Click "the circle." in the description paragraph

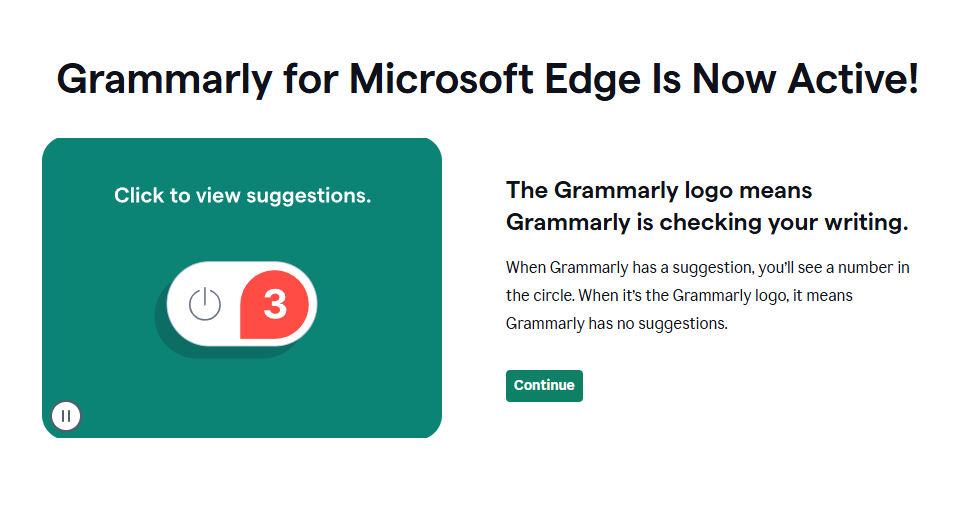pyautogui.click(x=535, y=296)
